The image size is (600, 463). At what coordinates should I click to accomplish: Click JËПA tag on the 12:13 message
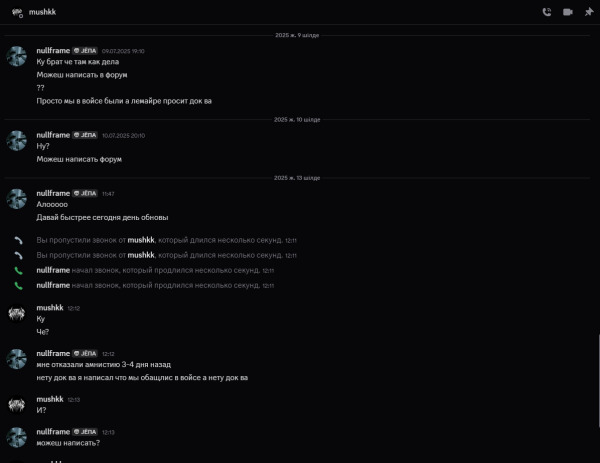click(85, 432)
